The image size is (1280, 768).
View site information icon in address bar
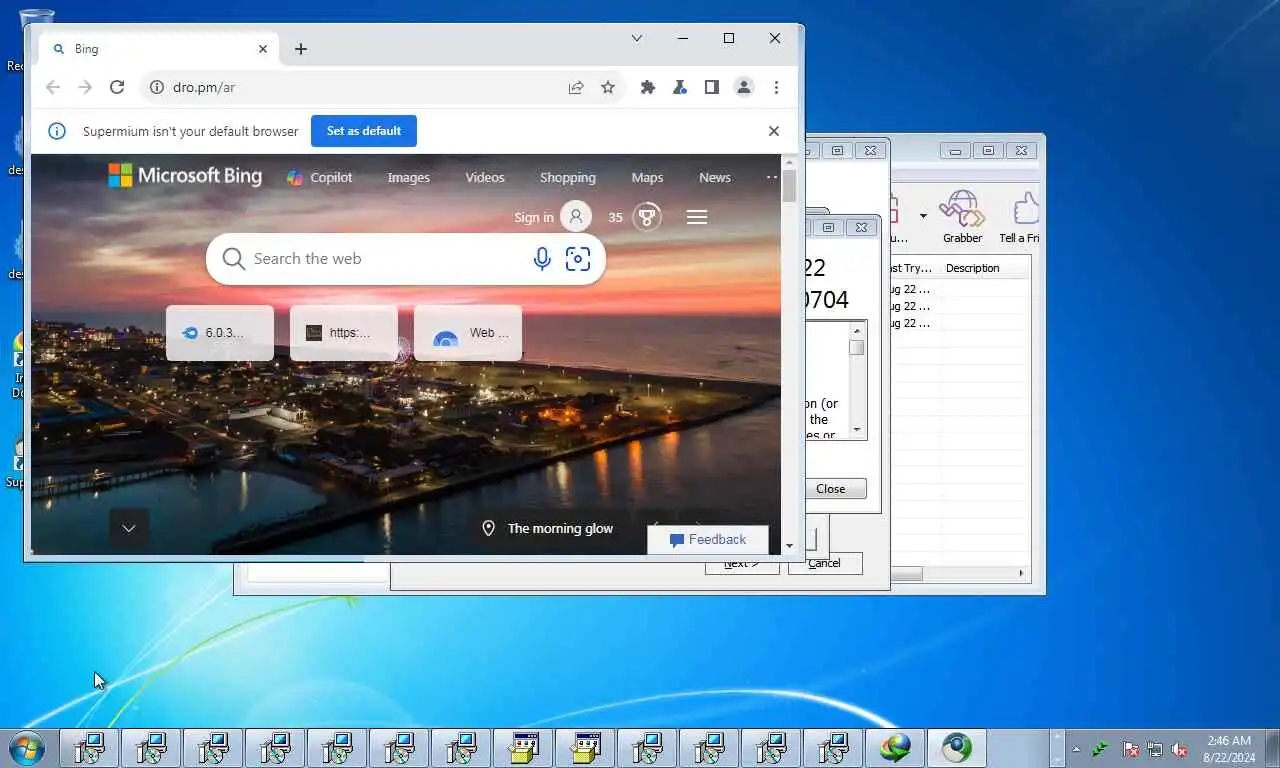156,87
